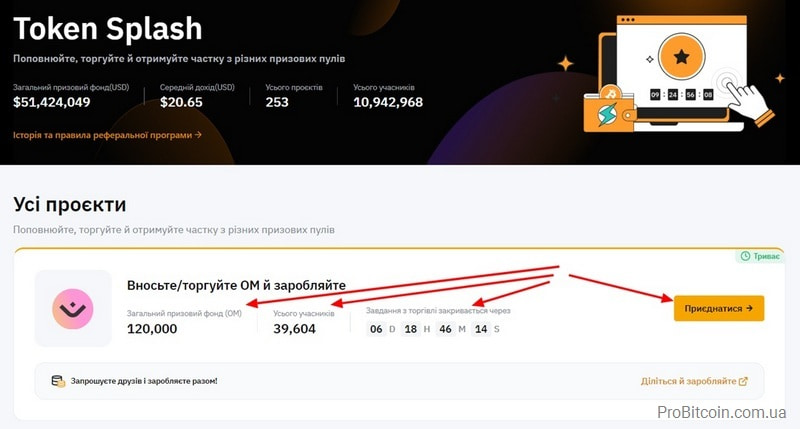Click the clock icon in the Триває badge
This screenshot has height=429, width=800.
click(x=745, y=256)
